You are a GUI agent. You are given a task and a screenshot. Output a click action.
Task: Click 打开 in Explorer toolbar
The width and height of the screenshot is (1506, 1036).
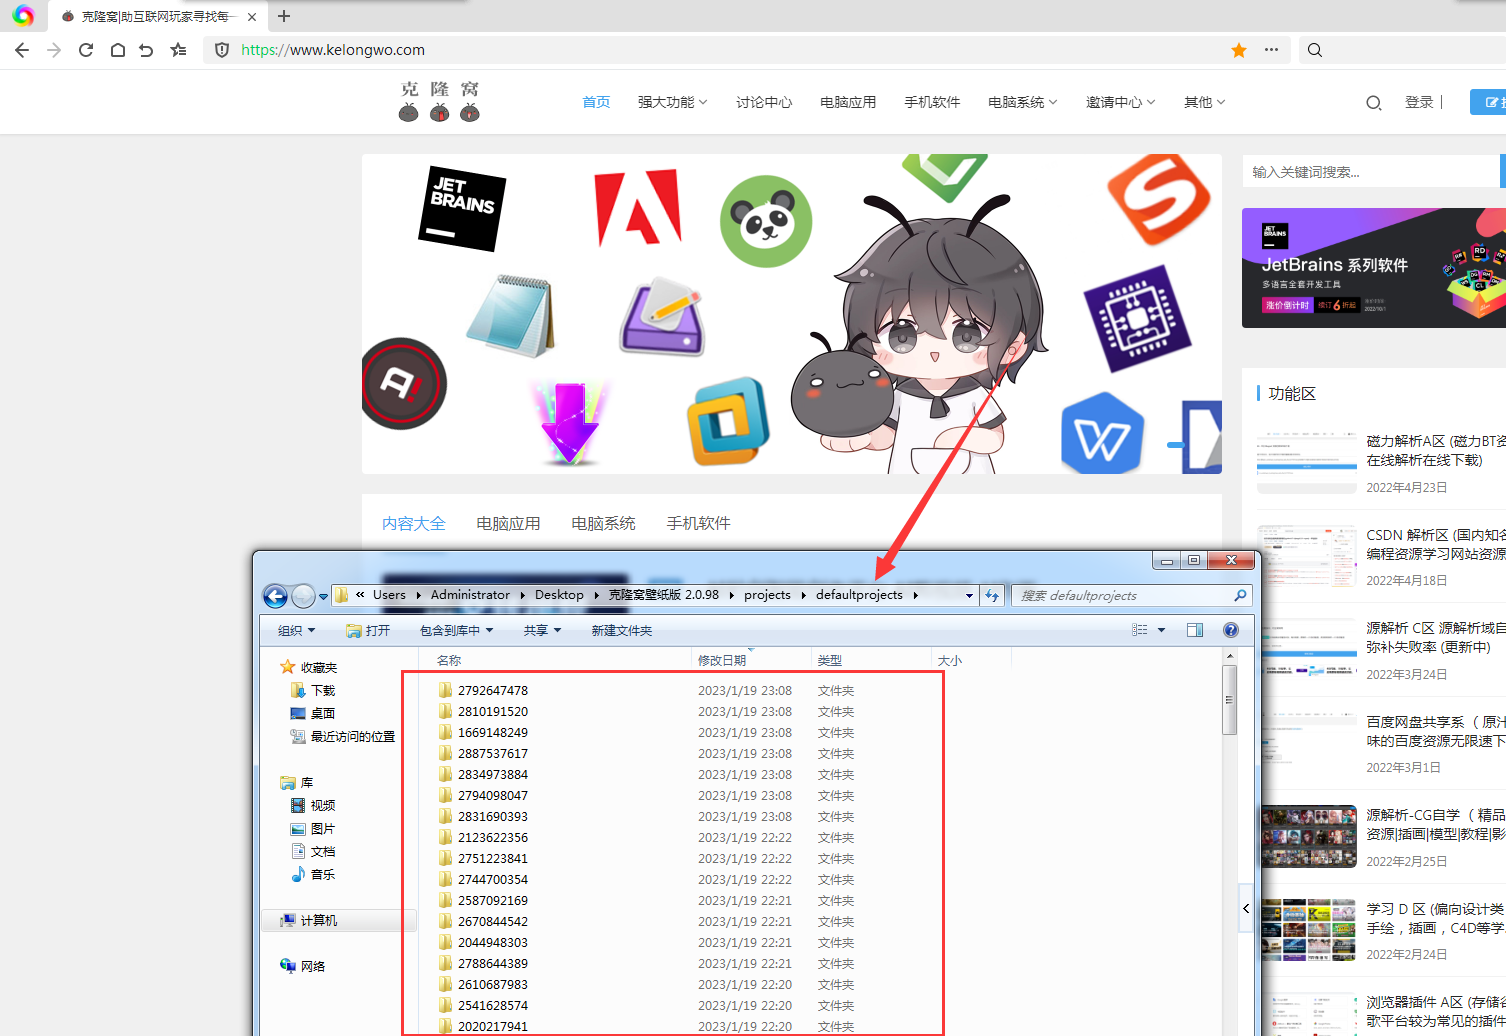368,630
